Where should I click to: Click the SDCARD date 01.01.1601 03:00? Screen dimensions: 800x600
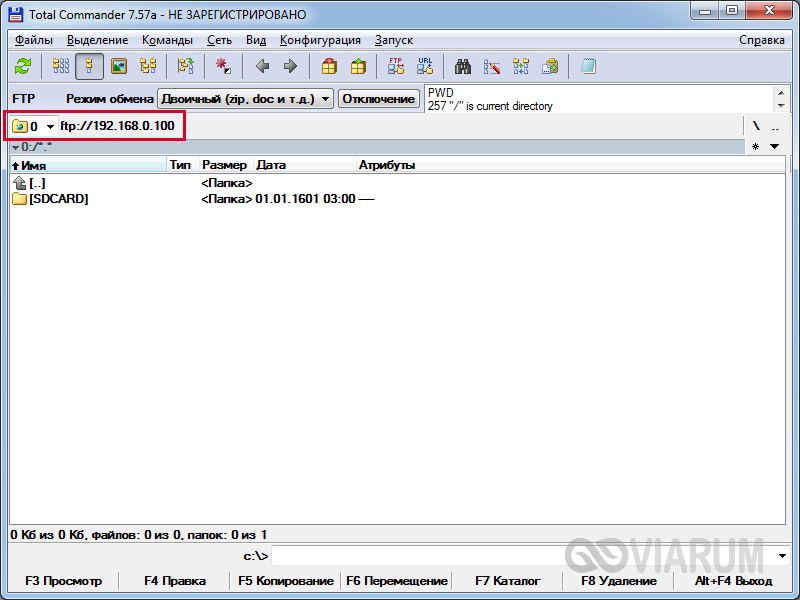tap(305, 198)
